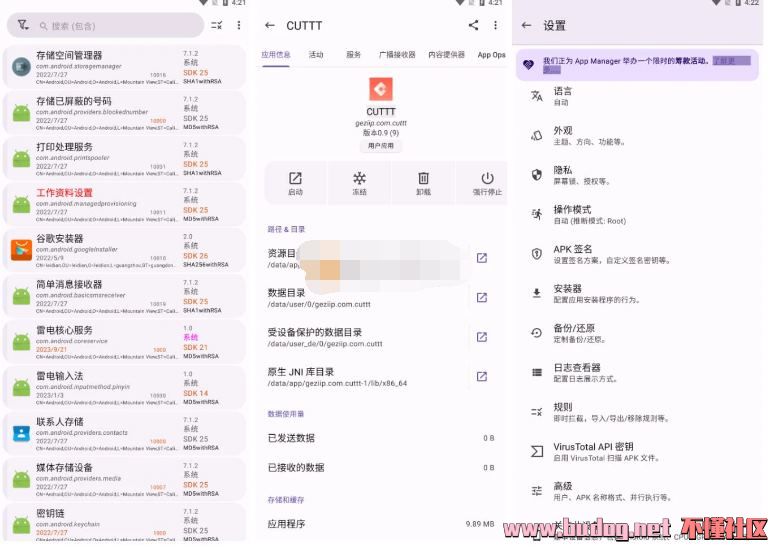Click the sigma icon next to VirusTotal API 密钥
777x549 pixels.
[x=537, y=451]
